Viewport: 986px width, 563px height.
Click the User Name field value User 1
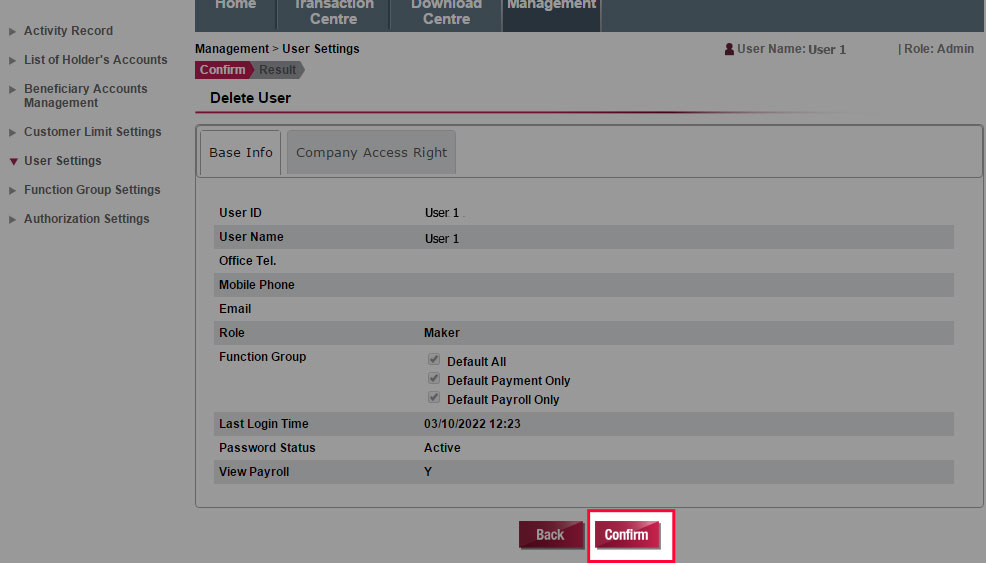pyautogui.click(x=442, y=238)
